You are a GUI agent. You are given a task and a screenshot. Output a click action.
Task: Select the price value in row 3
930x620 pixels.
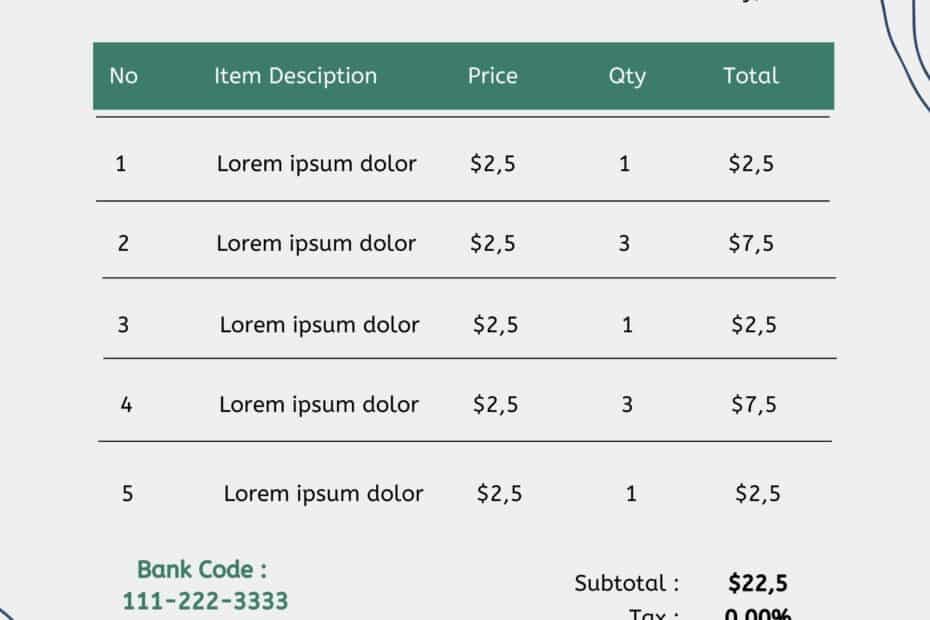496,324
